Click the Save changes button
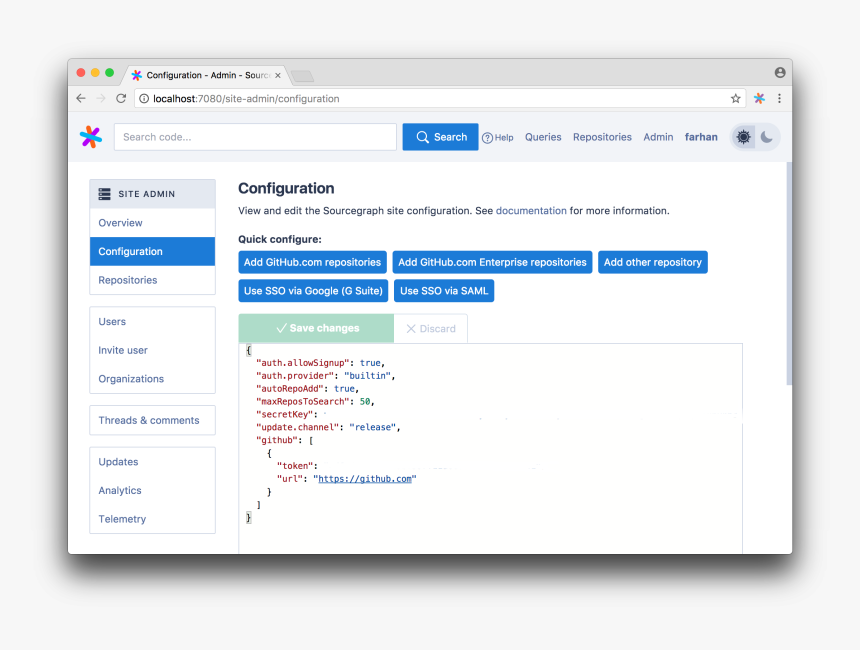Viewport: 860px width, 650px height. point(316,328)
